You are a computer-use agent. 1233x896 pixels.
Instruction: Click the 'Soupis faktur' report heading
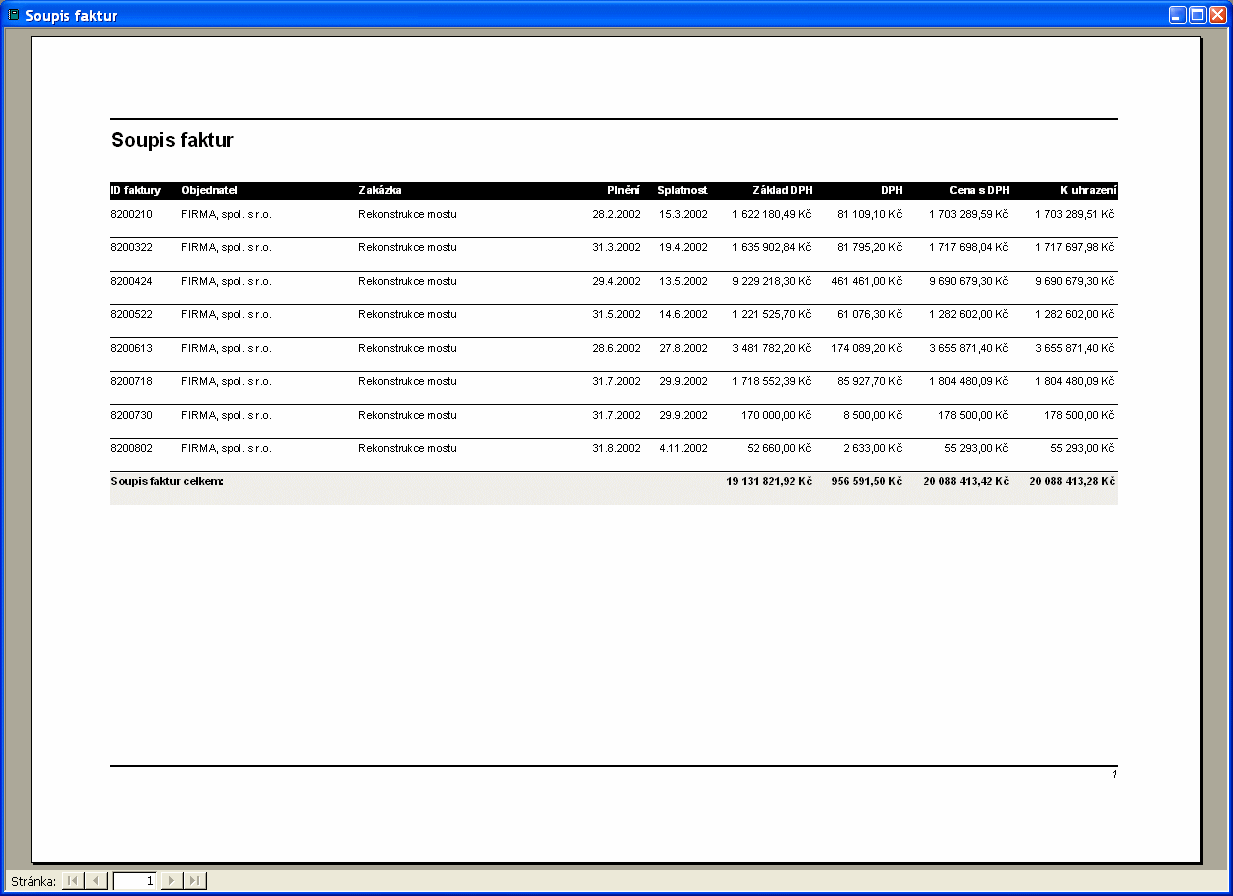coord(172,140)
